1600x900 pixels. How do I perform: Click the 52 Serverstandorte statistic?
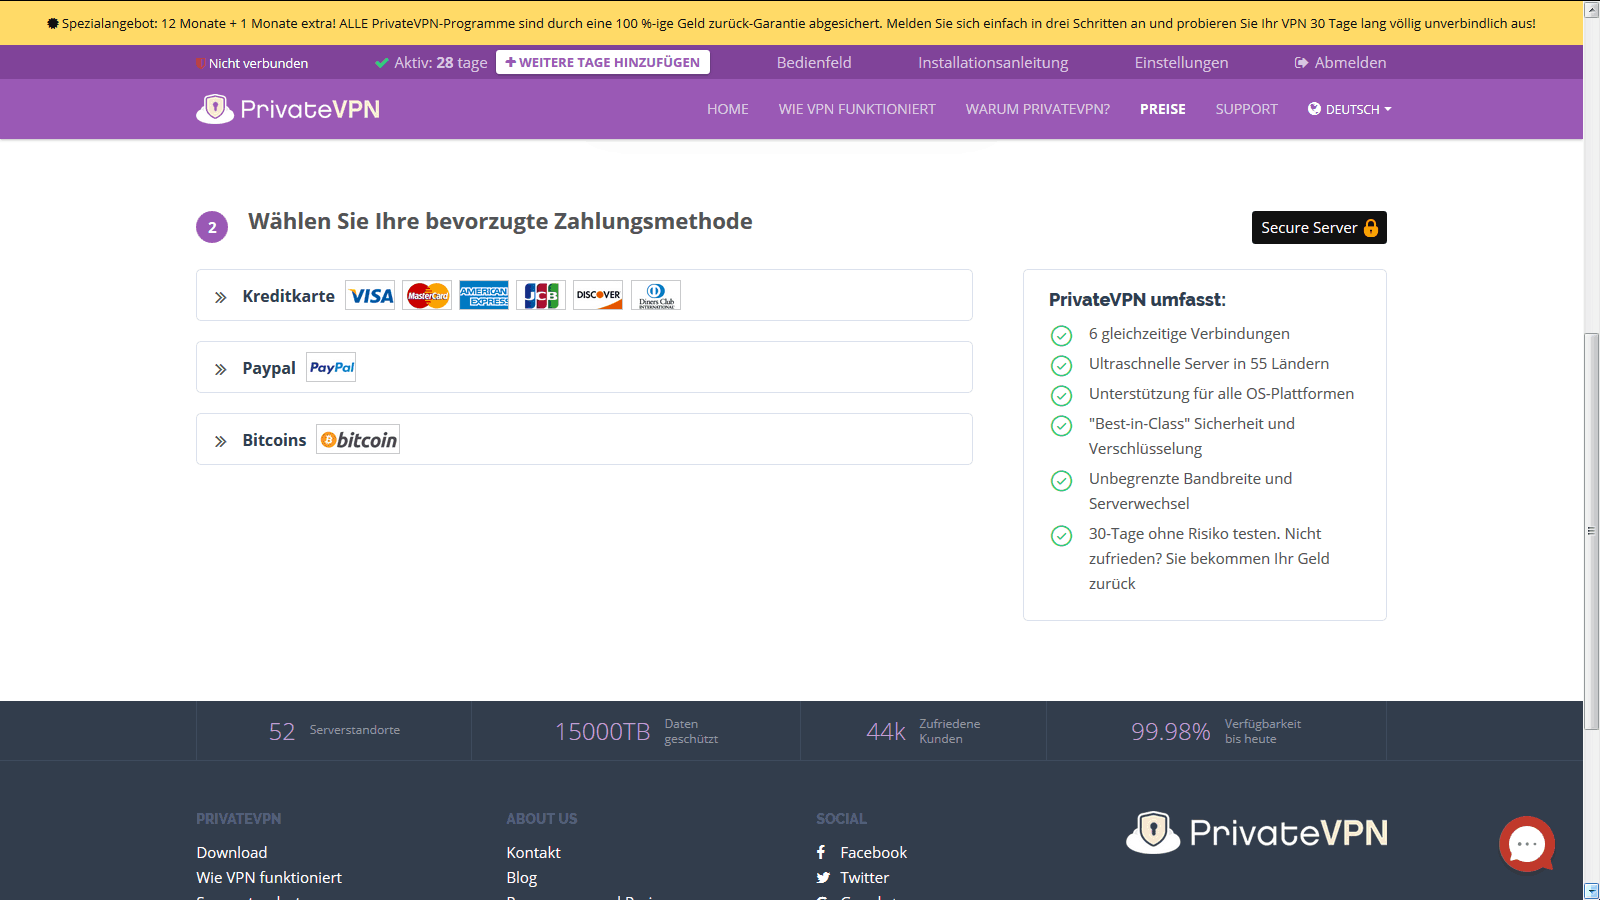(334, 731)
